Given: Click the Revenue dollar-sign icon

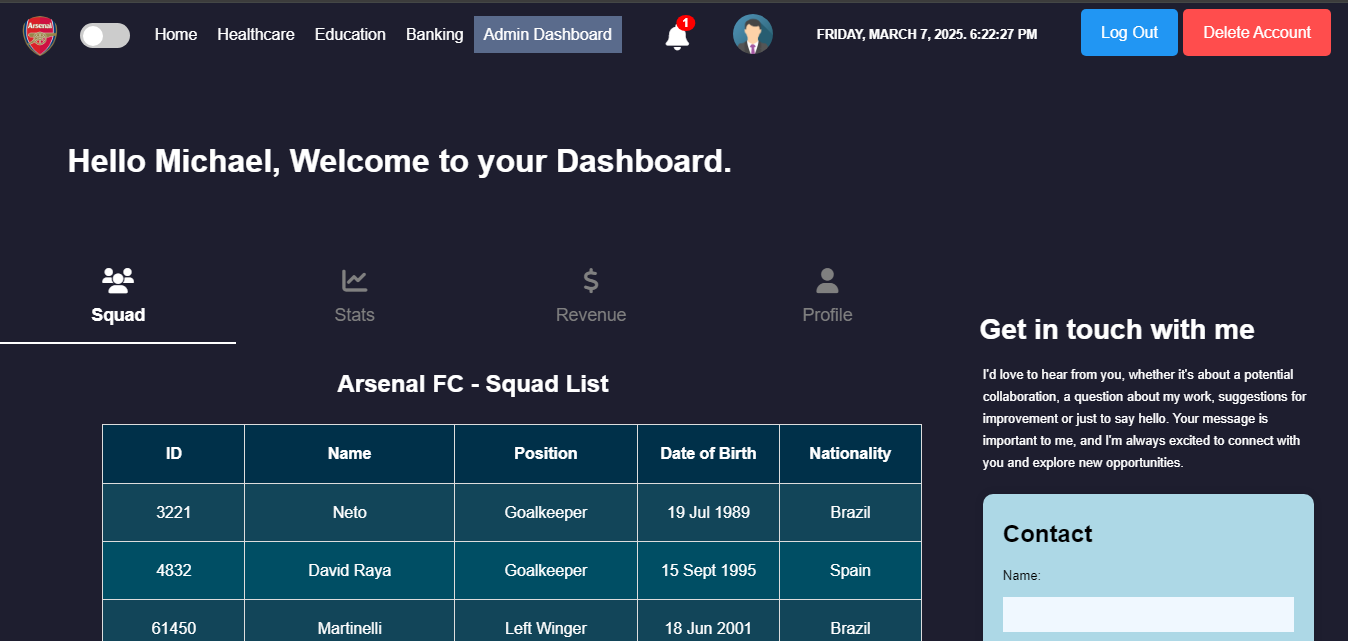Looking at the screenshot, I should 590,279.
